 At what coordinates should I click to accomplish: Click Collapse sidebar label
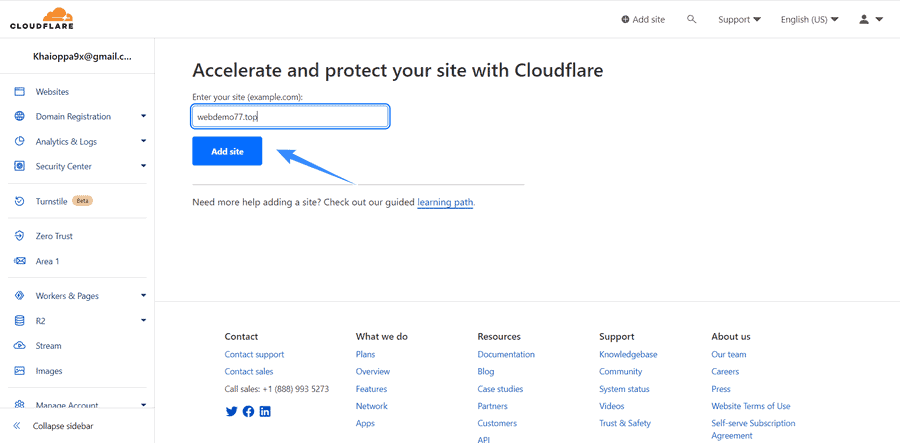(x=63, y=426)
